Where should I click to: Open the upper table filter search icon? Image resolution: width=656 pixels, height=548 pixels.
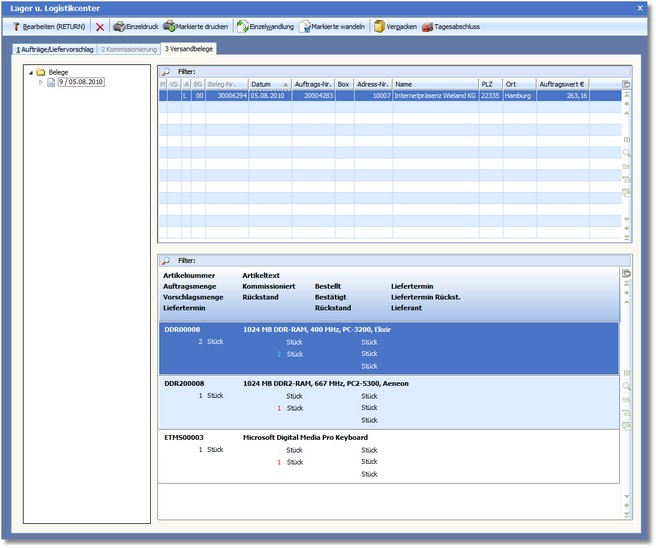[166, 72]
